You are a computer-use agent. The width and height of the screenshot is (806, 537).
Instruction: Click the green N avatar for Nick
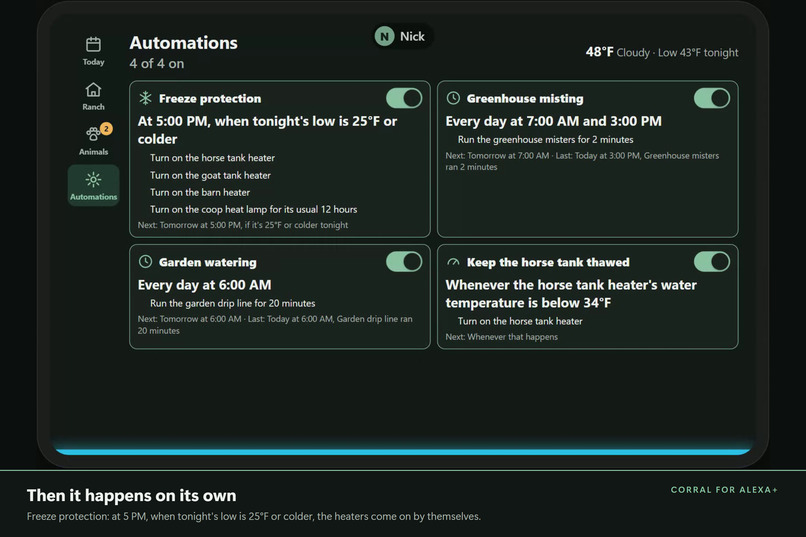tap(384, 36)
